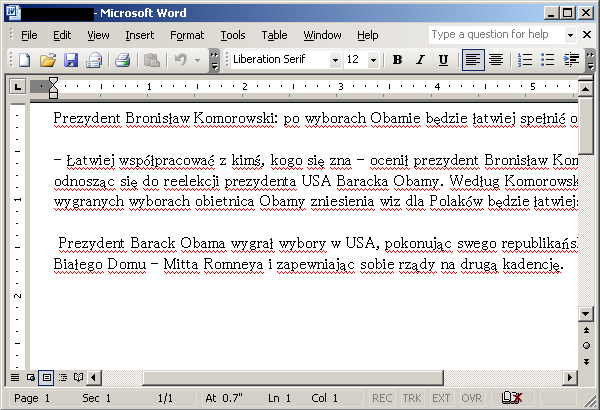Toggle Italic formatting

420,60
